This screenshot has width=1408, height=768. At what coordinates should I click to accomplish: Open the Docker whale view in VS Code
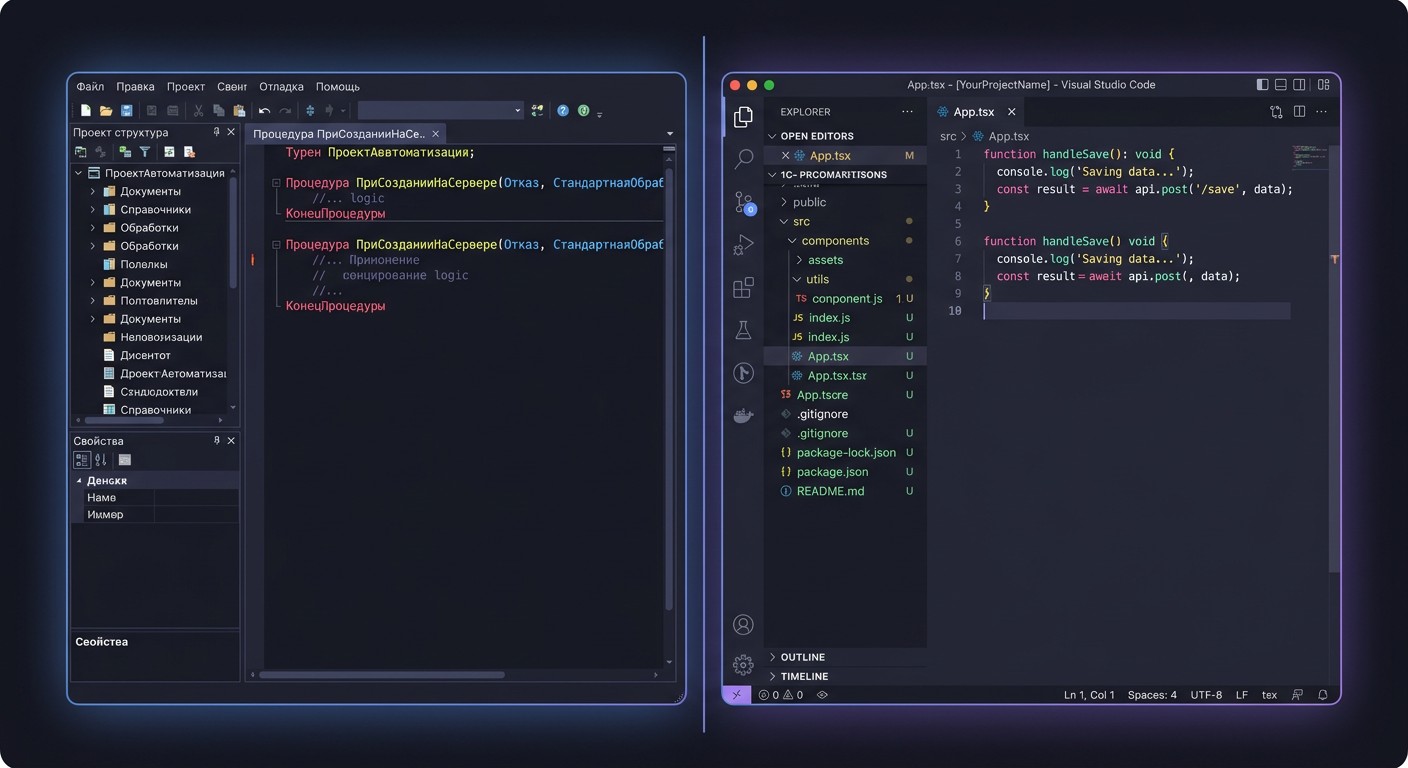[x=744, y=416]
